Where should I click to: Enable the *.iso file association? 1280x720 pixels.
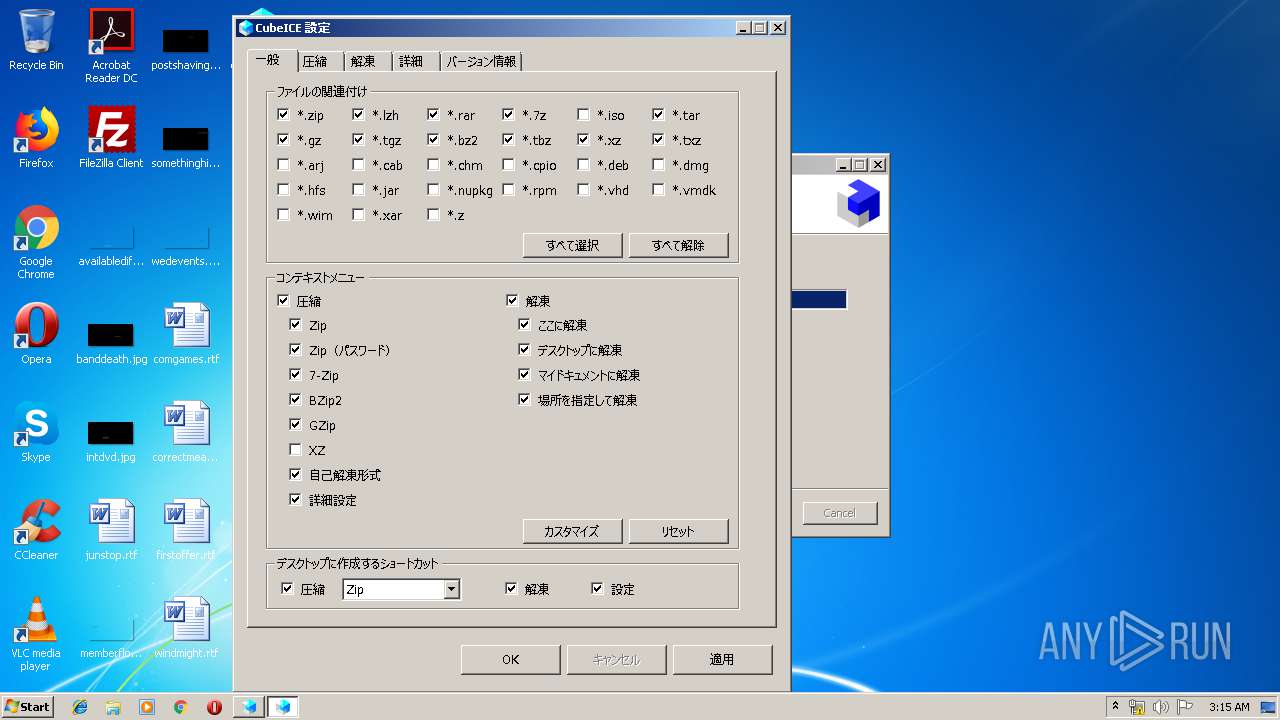[583, 115]
